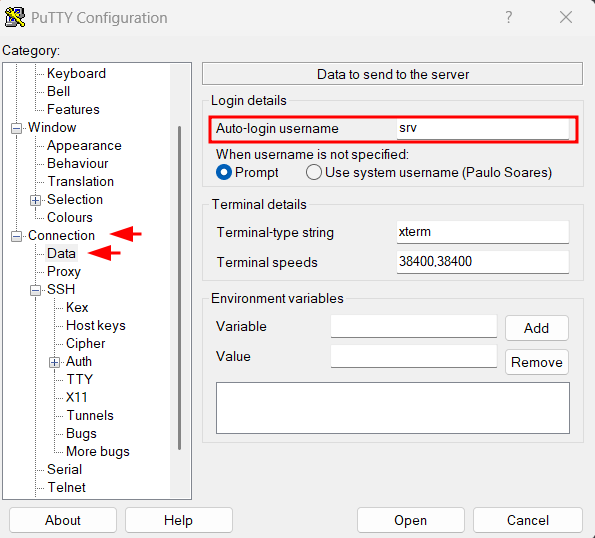Focus the Terminal-type string field
The width and height of the screenshot is (595, 538).
(x=483, y=232)
